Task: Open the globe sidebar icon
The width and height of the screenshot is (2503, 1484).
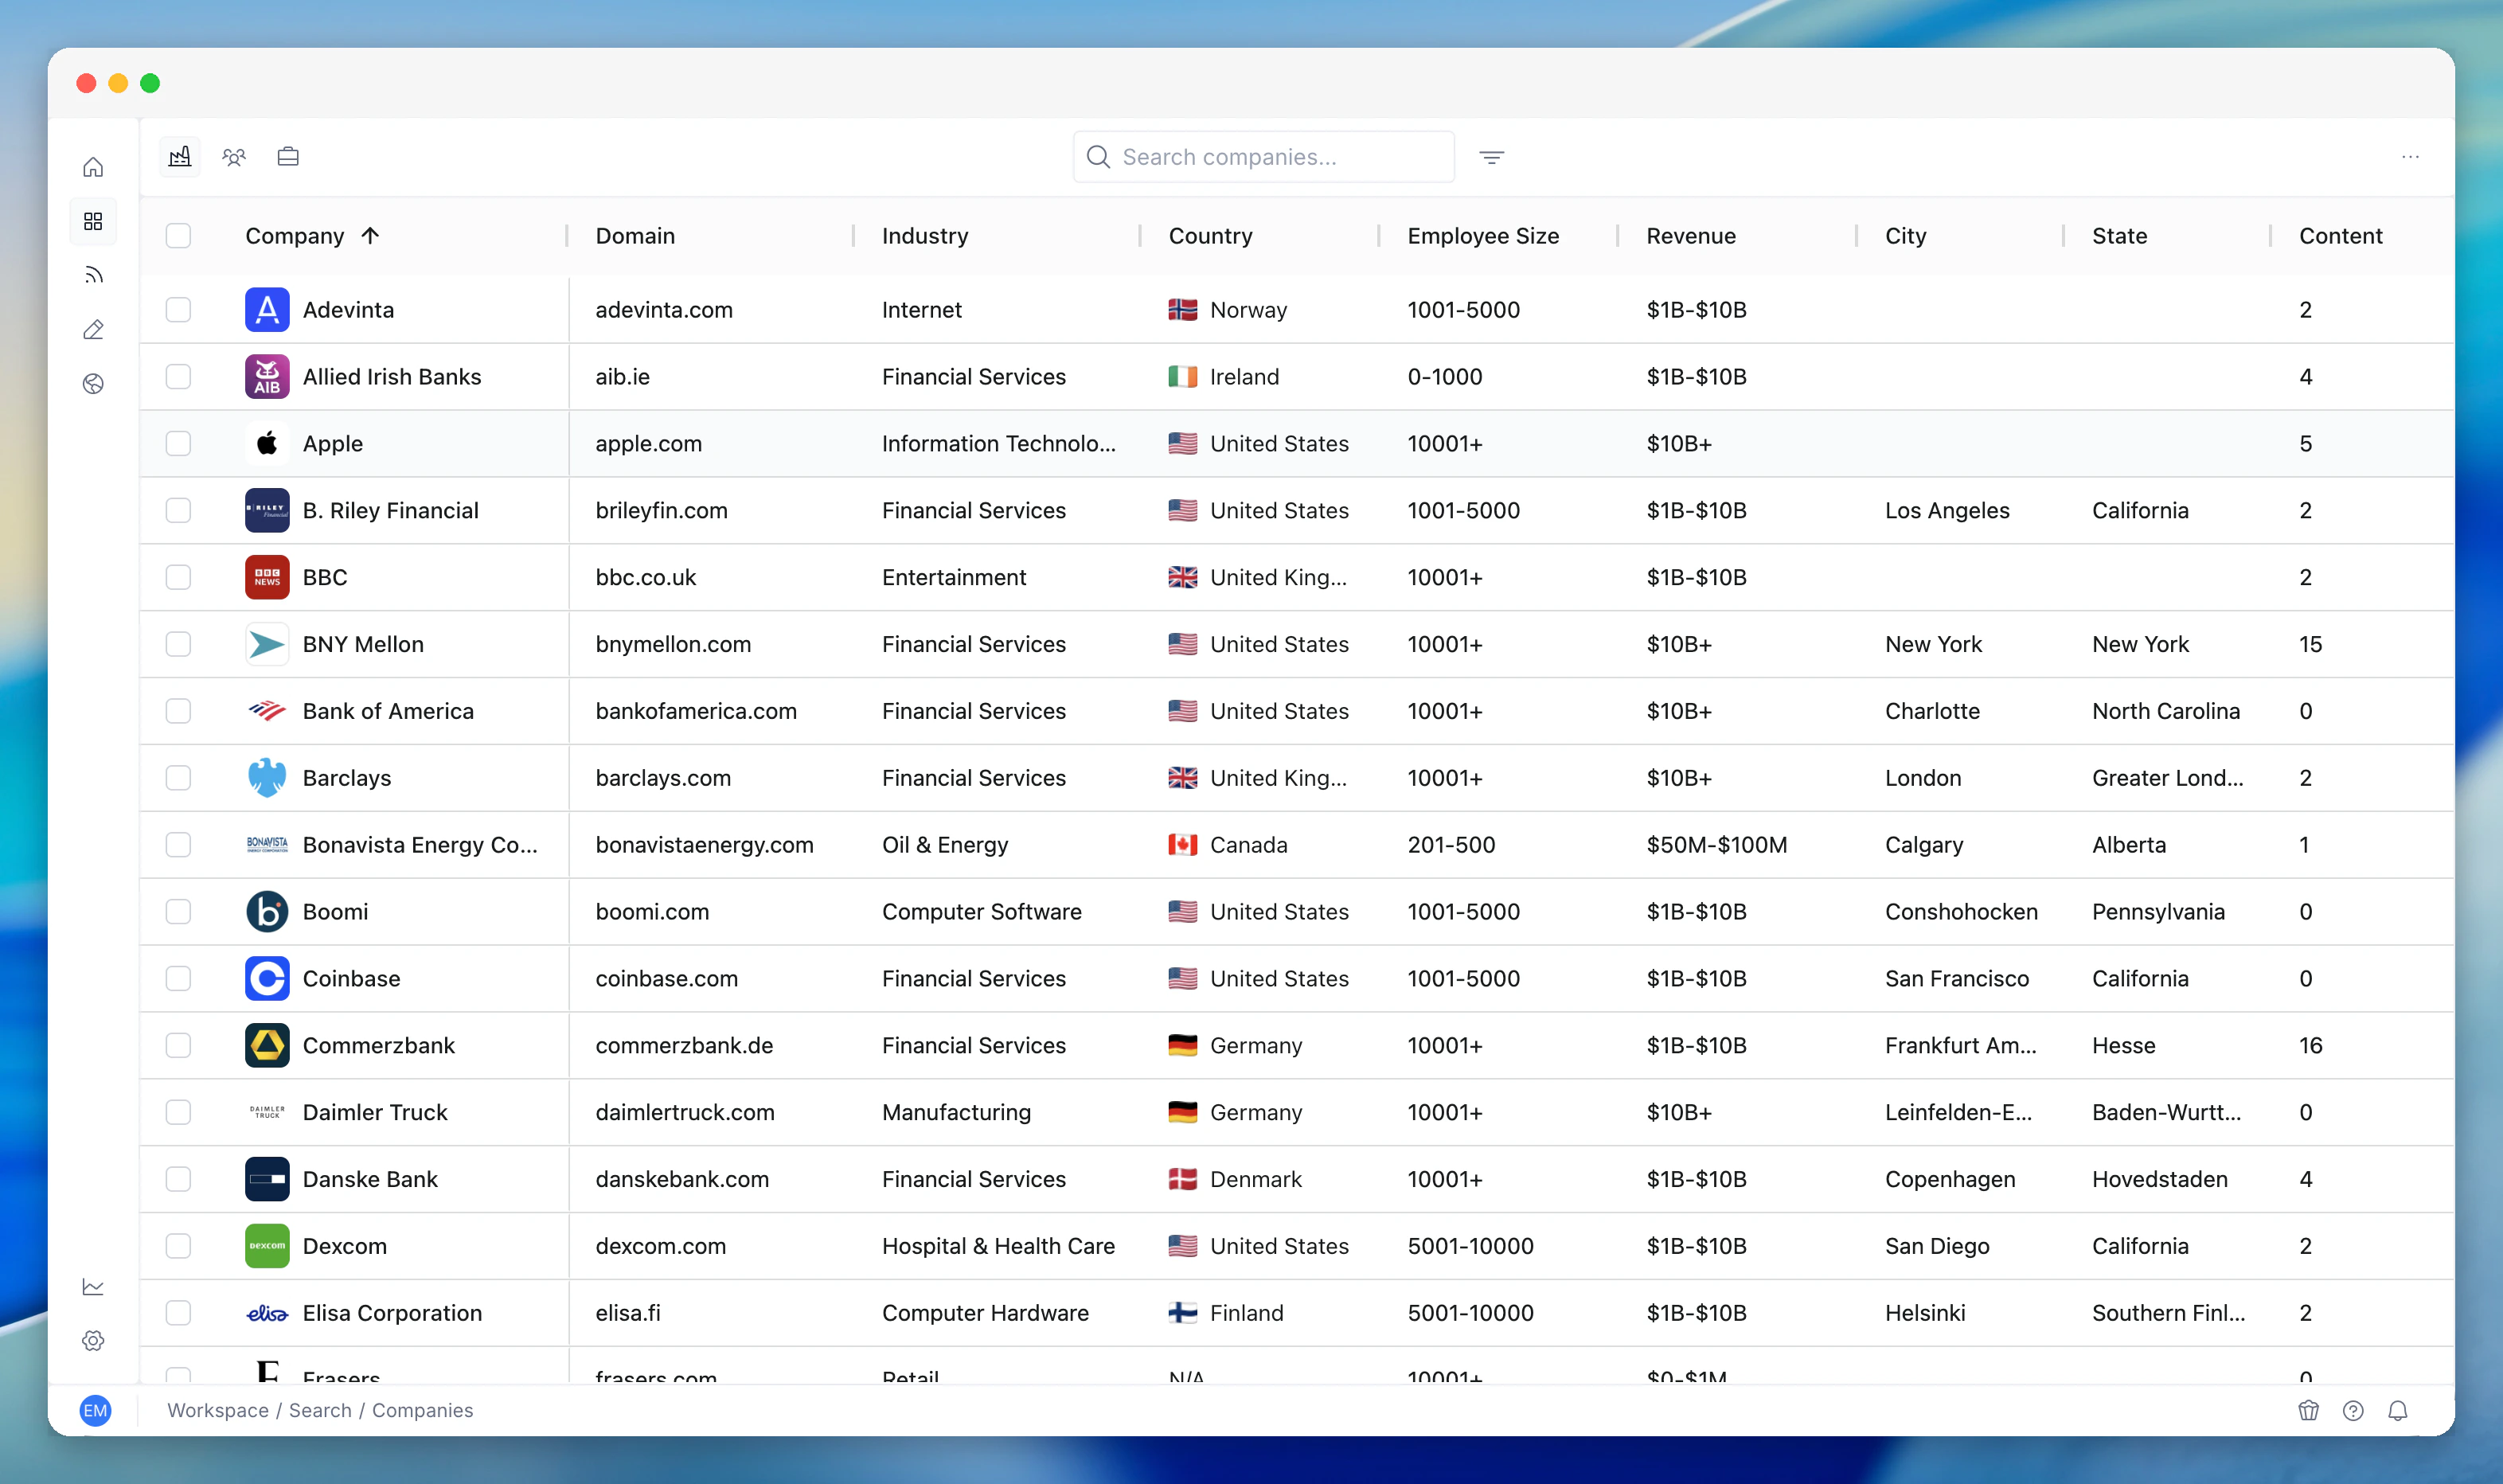Action: 93,384
